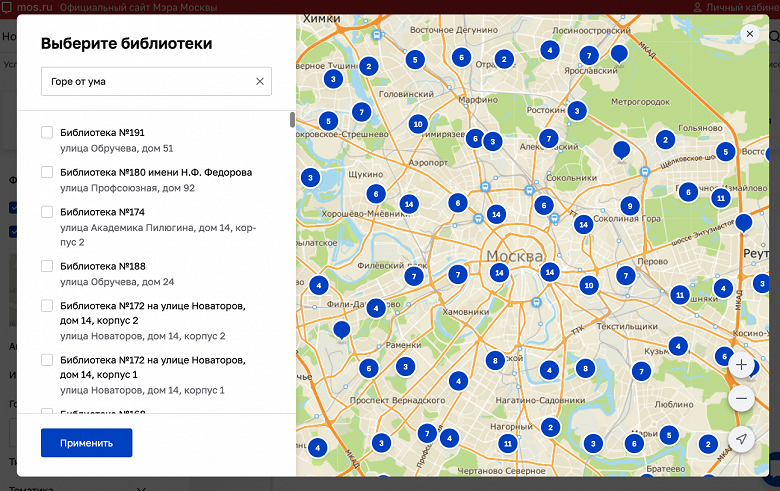780x491 pixels.
Task: Check Библиотека №172 корпус 2 checkbox
Action: pos(47,305)
